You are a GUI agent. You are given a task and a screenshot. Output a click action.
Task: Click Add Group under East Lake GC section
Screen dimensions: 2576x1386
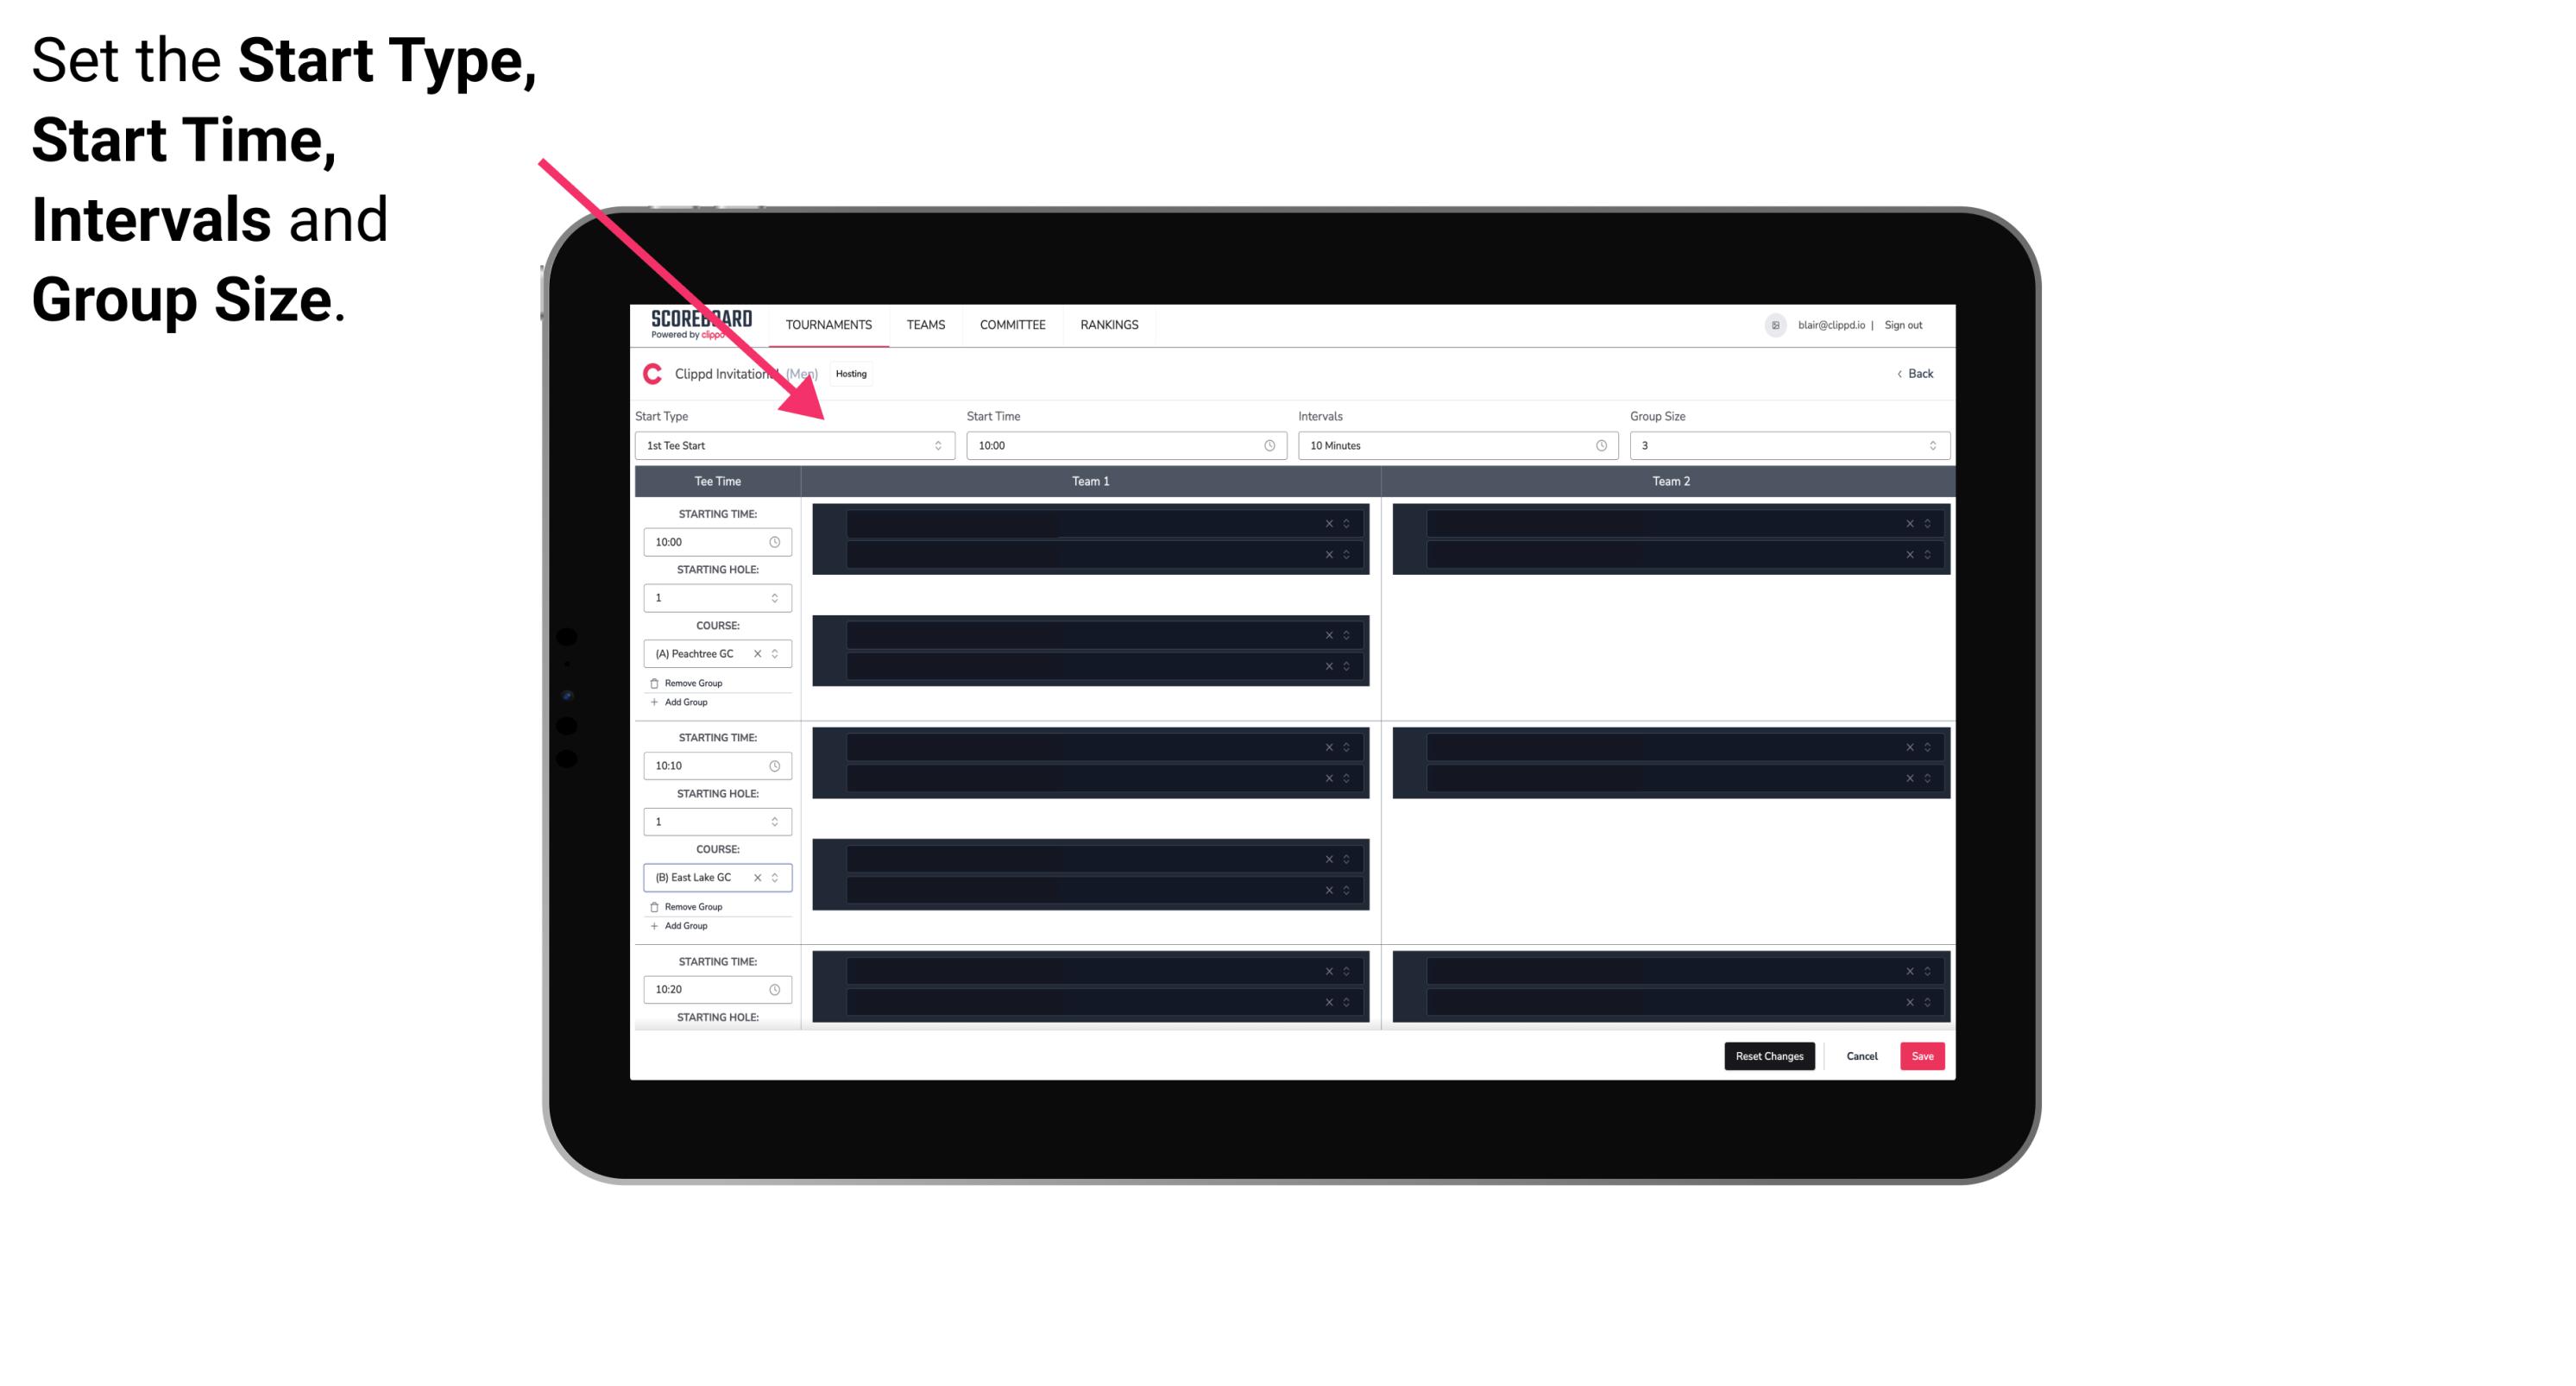point(683,925)
